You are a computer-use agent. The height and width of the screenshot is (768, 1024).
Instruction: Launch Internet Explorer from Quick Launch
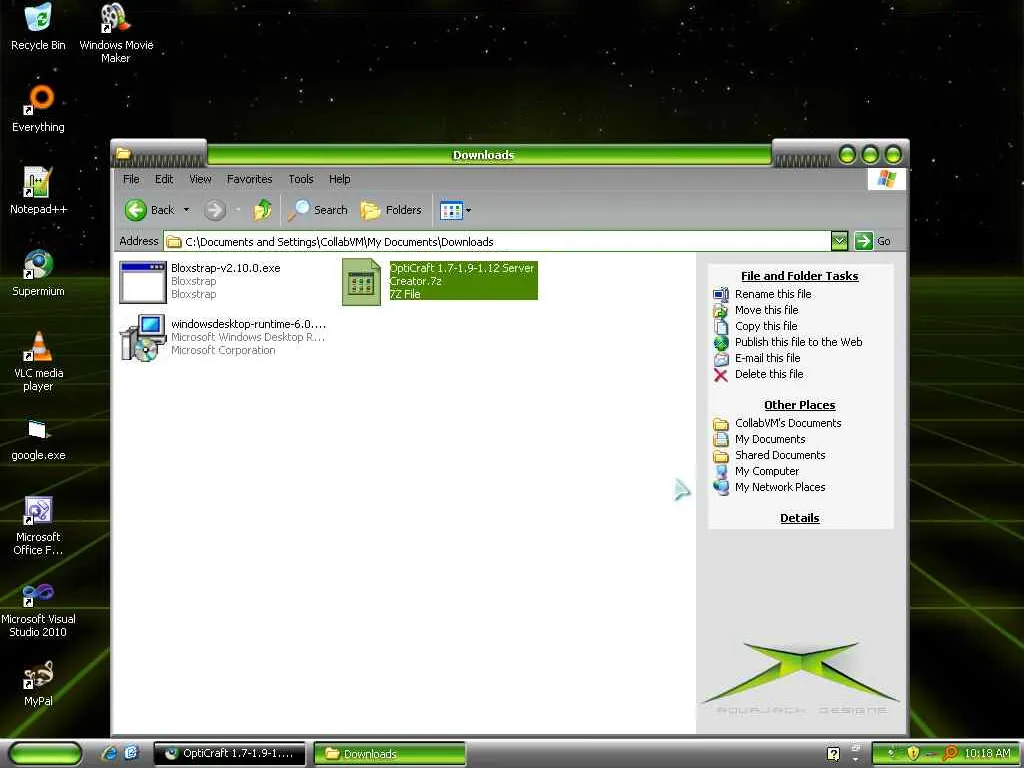109,754
